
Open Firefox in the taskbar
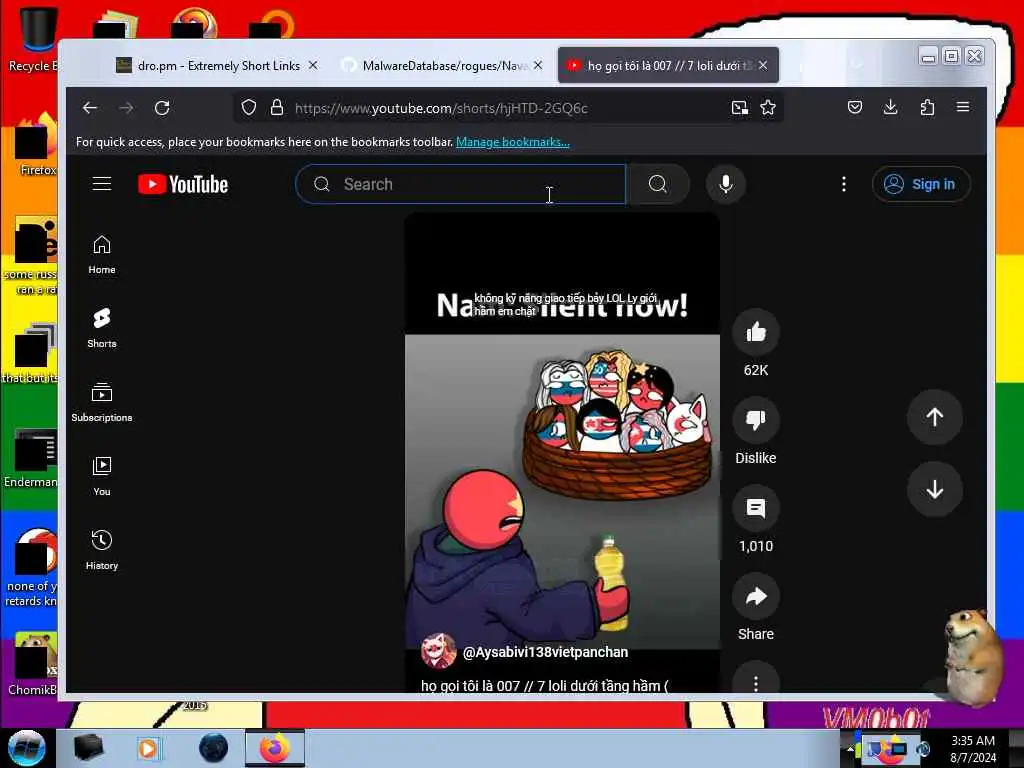[x=275, y=748]
